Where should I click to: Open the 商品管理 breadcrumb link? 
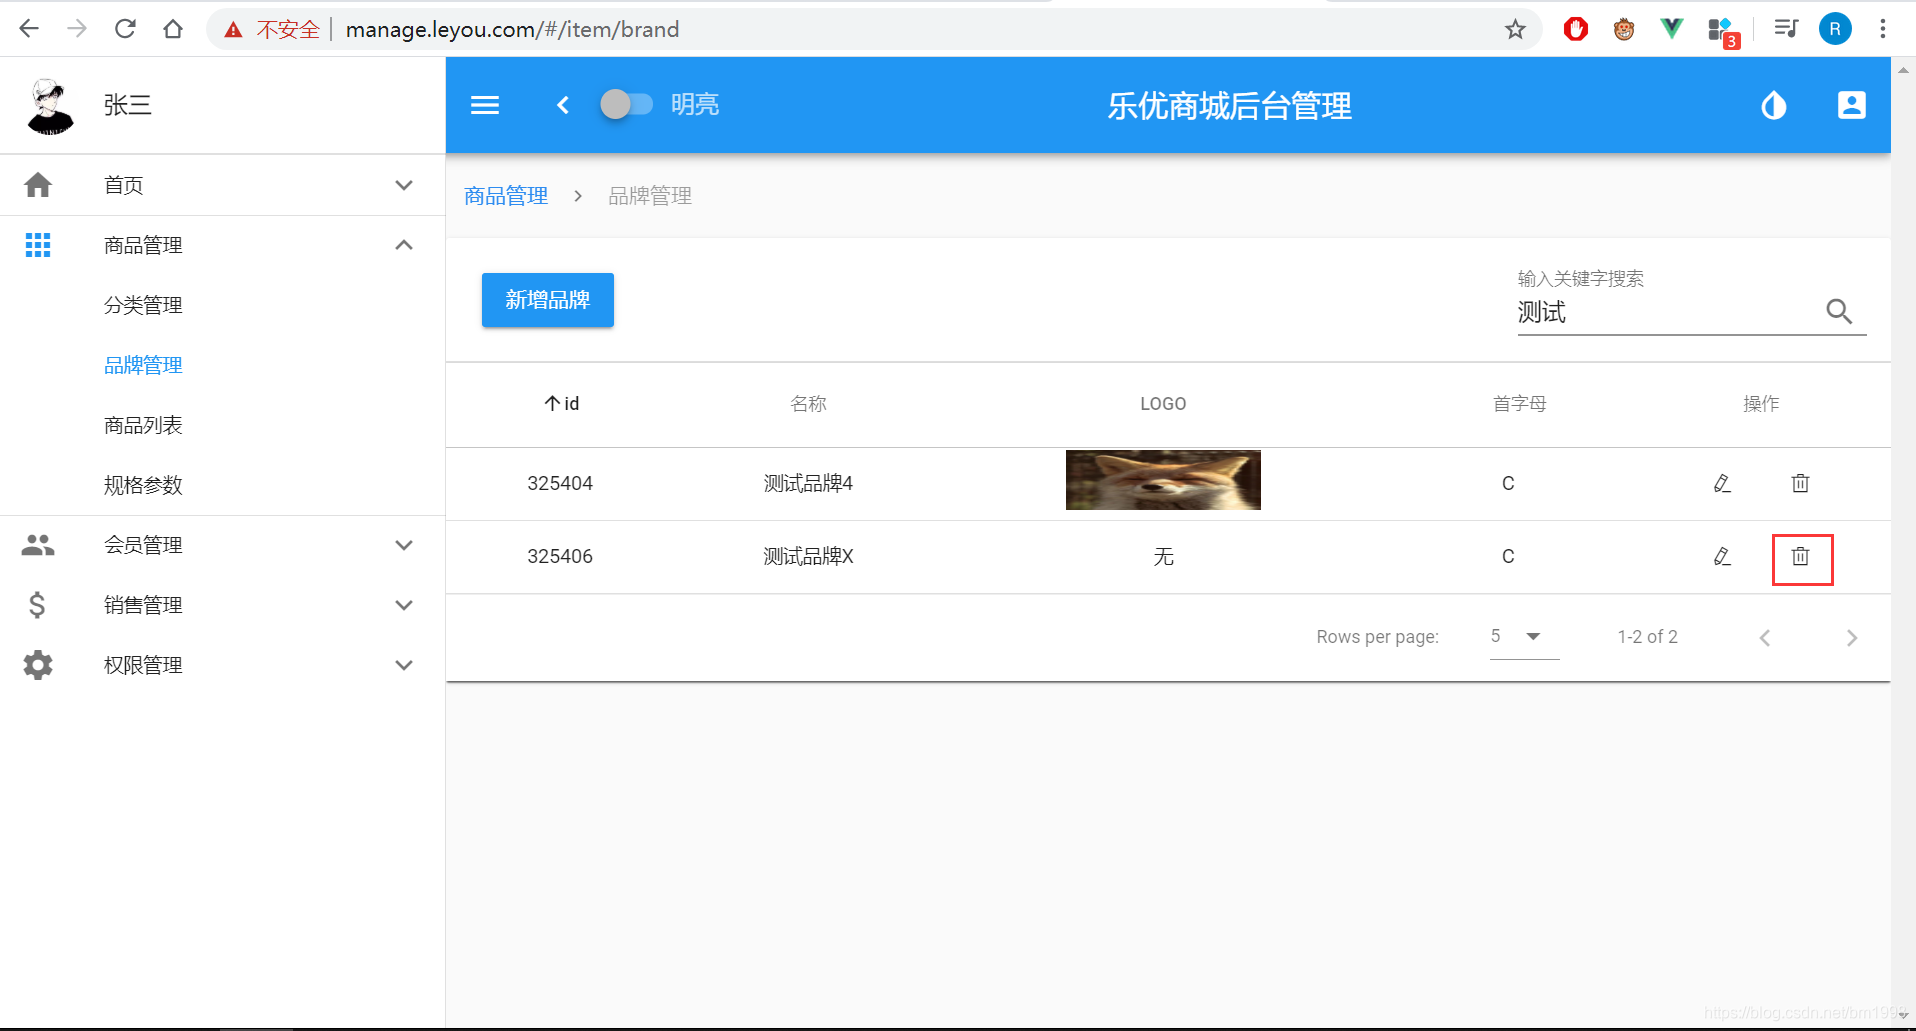pyautogui.click(x=505, y=195)
